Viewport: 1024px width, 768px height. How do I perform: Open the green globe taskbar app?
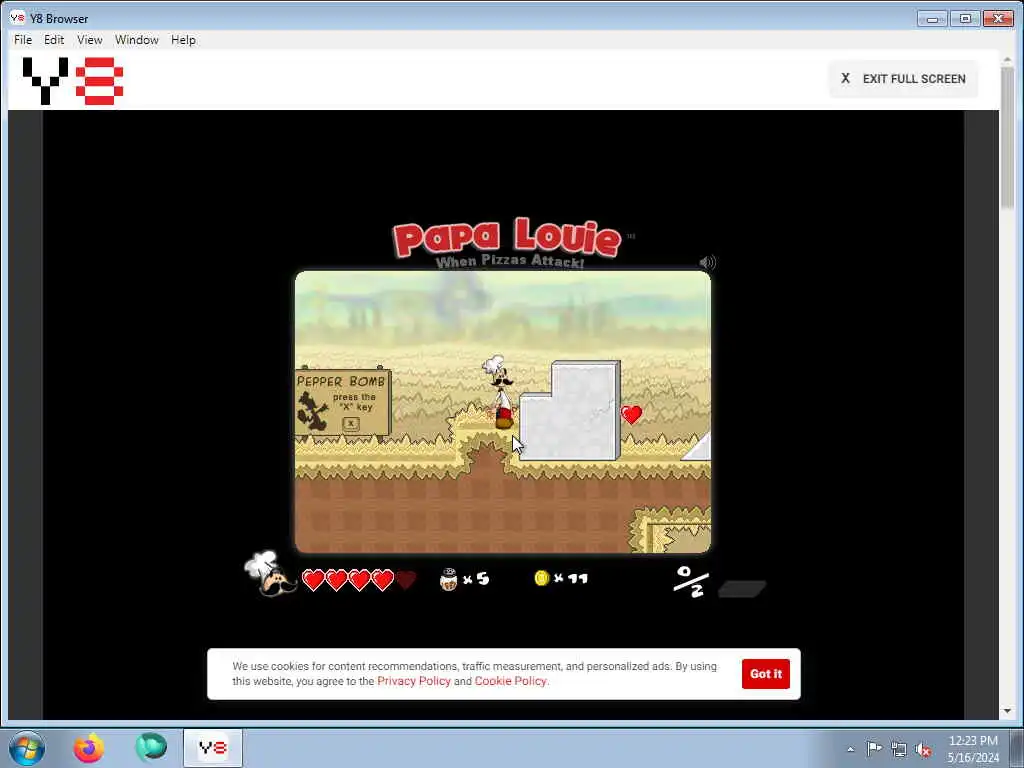click(151, 748)
